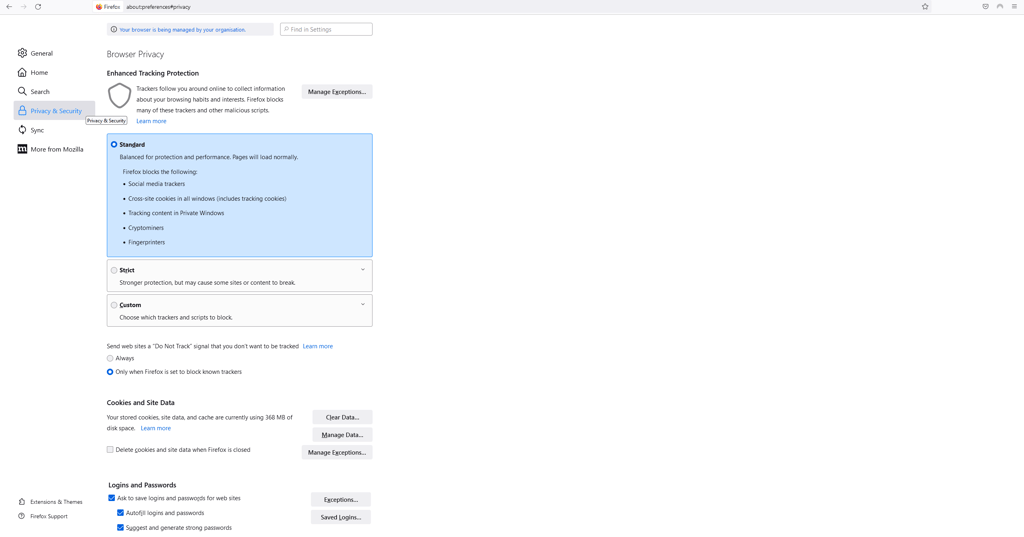Screen dimensions: 1024x537
Task: Click the Privacy & Security category label
Action: [56, 111]
